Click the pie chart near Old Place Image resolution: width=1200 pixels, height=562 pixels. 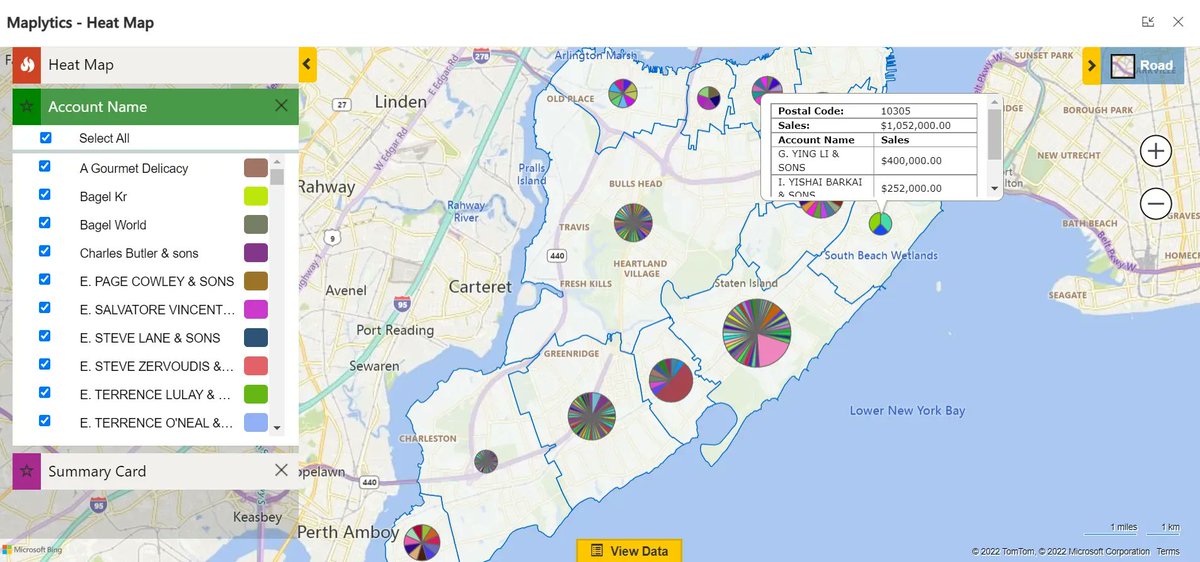622,95
